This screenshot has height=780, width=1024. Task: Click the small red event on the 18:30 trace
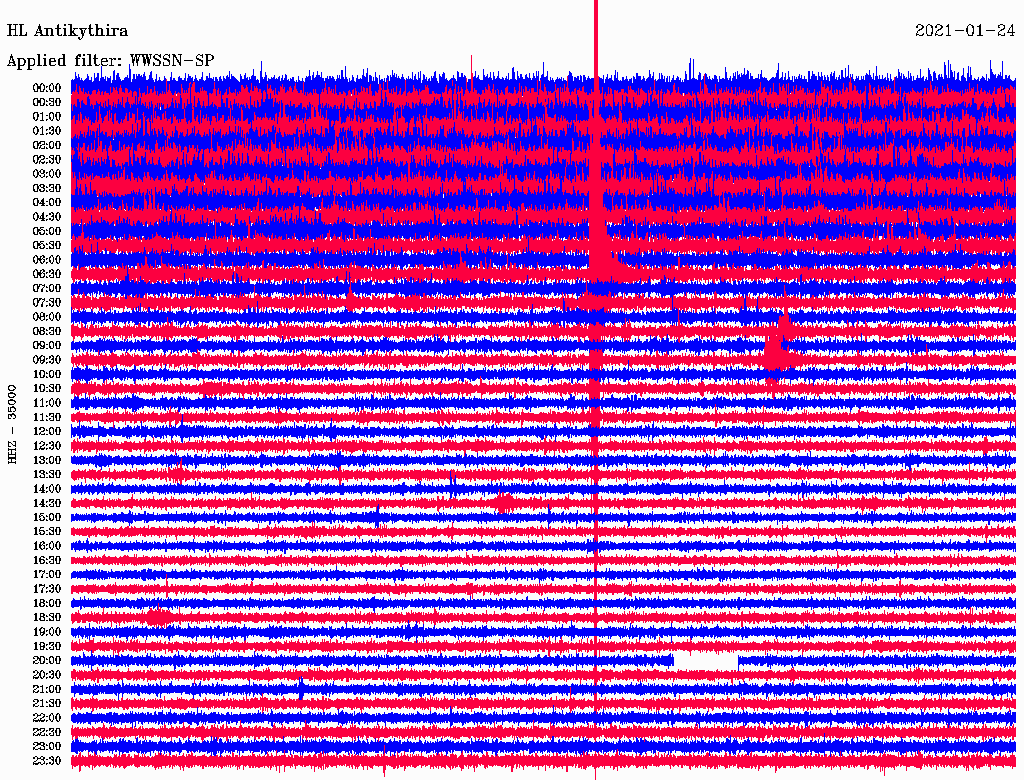[x=159, y=617]
